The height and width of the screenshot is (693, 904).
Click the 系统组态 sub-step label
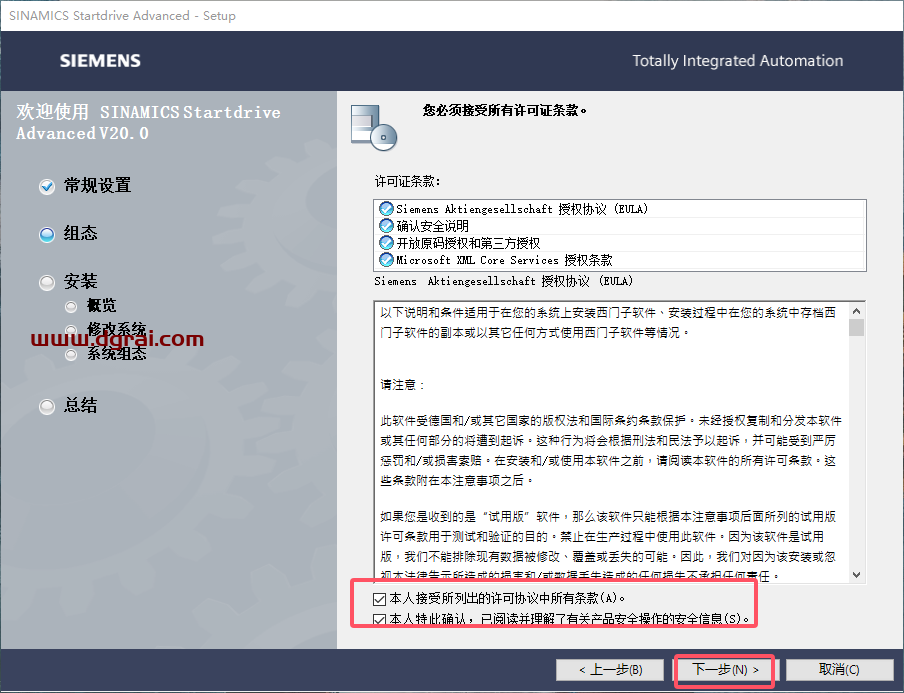click(x=117, y=353)
